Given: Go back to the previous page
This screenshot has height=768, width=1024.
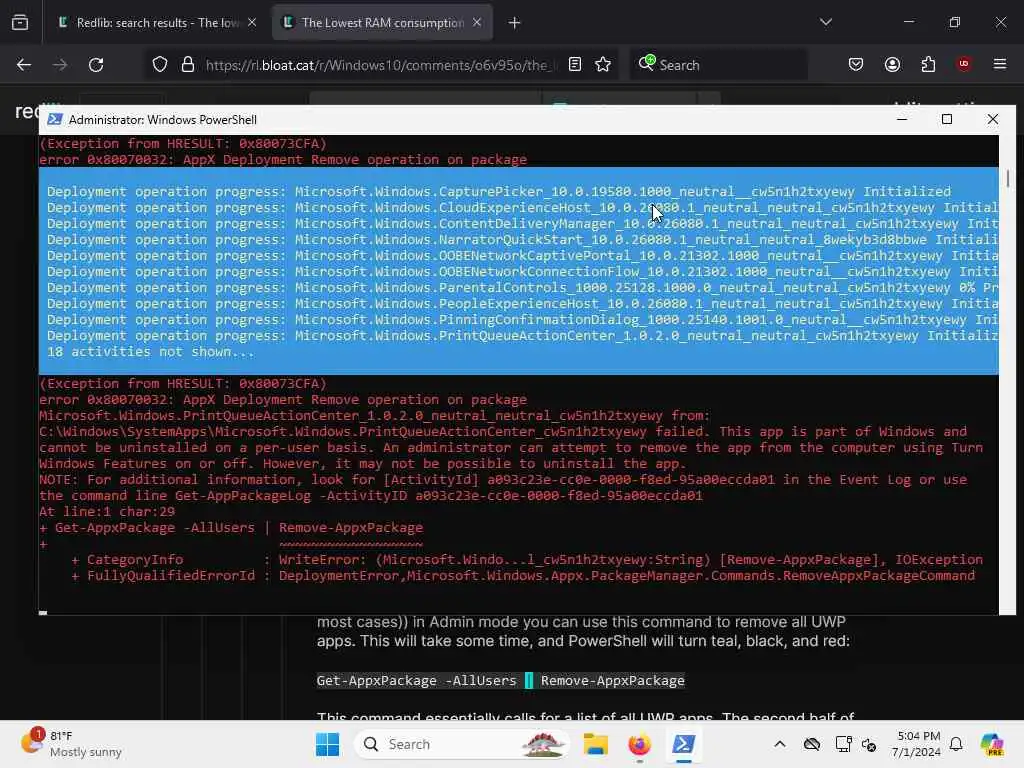Looking at the screenshot, I should (x=24, y=65).
